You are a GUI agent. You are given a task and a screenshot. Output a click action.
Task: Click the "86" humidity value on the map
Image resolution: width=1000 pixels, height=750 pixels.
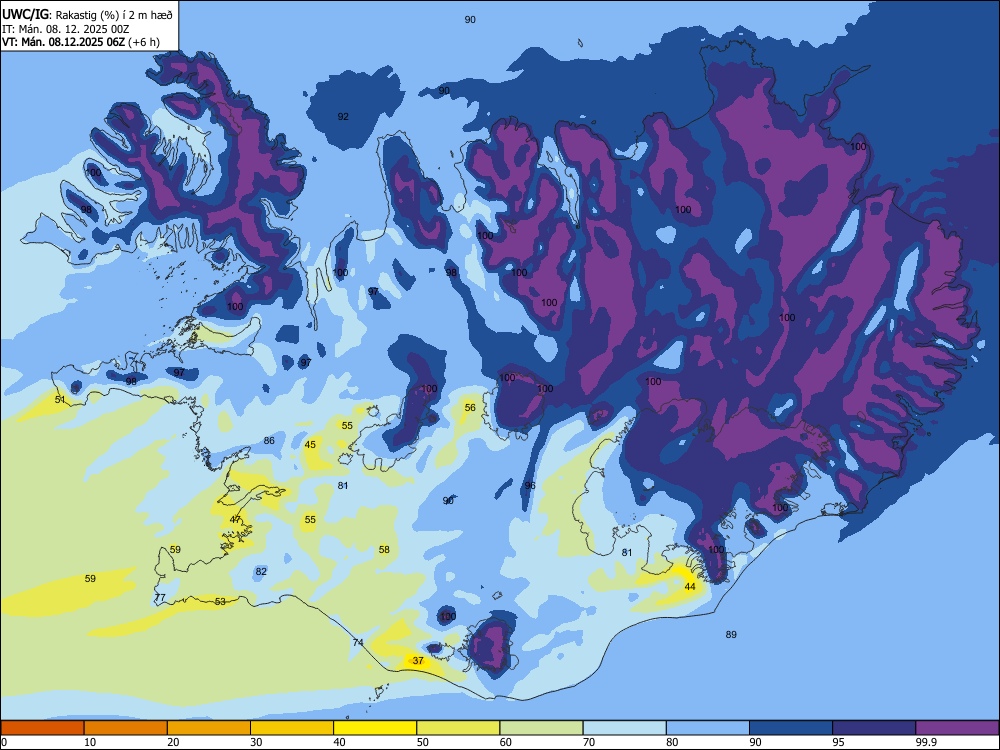269,440
